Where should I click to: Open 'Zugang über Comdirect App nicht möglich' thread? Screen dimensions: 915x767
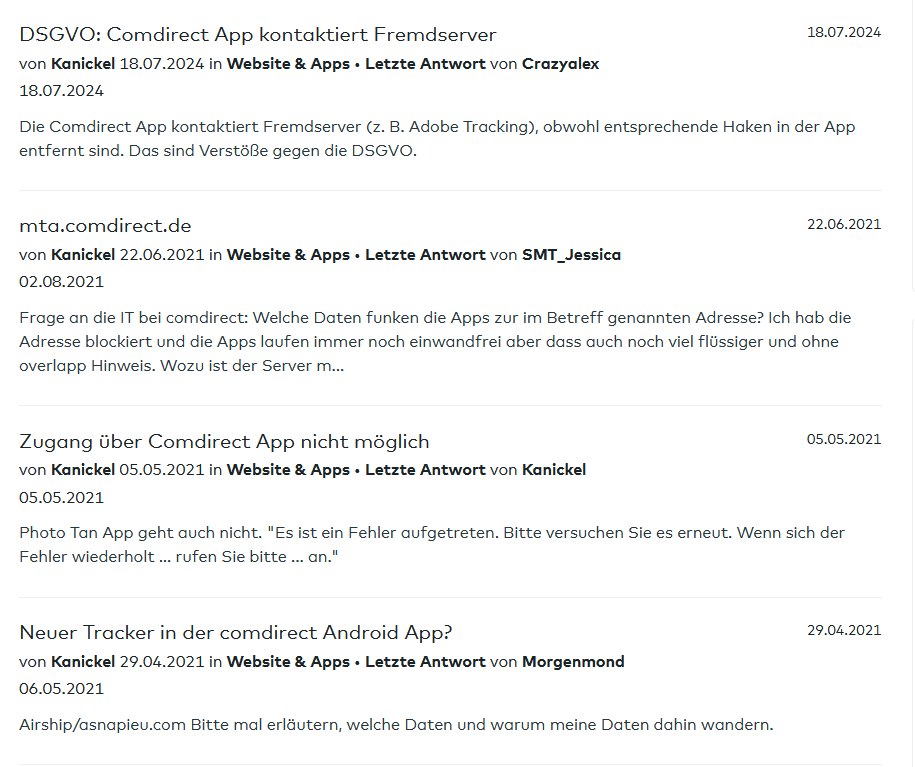point(224,442)
